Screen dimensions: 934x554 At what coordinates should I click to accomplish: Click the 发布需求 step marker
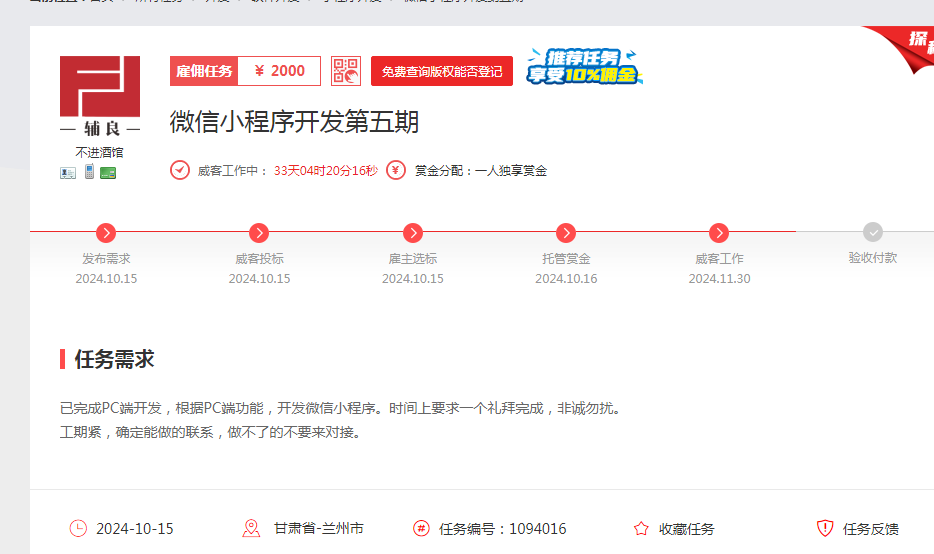click(106, 233)
